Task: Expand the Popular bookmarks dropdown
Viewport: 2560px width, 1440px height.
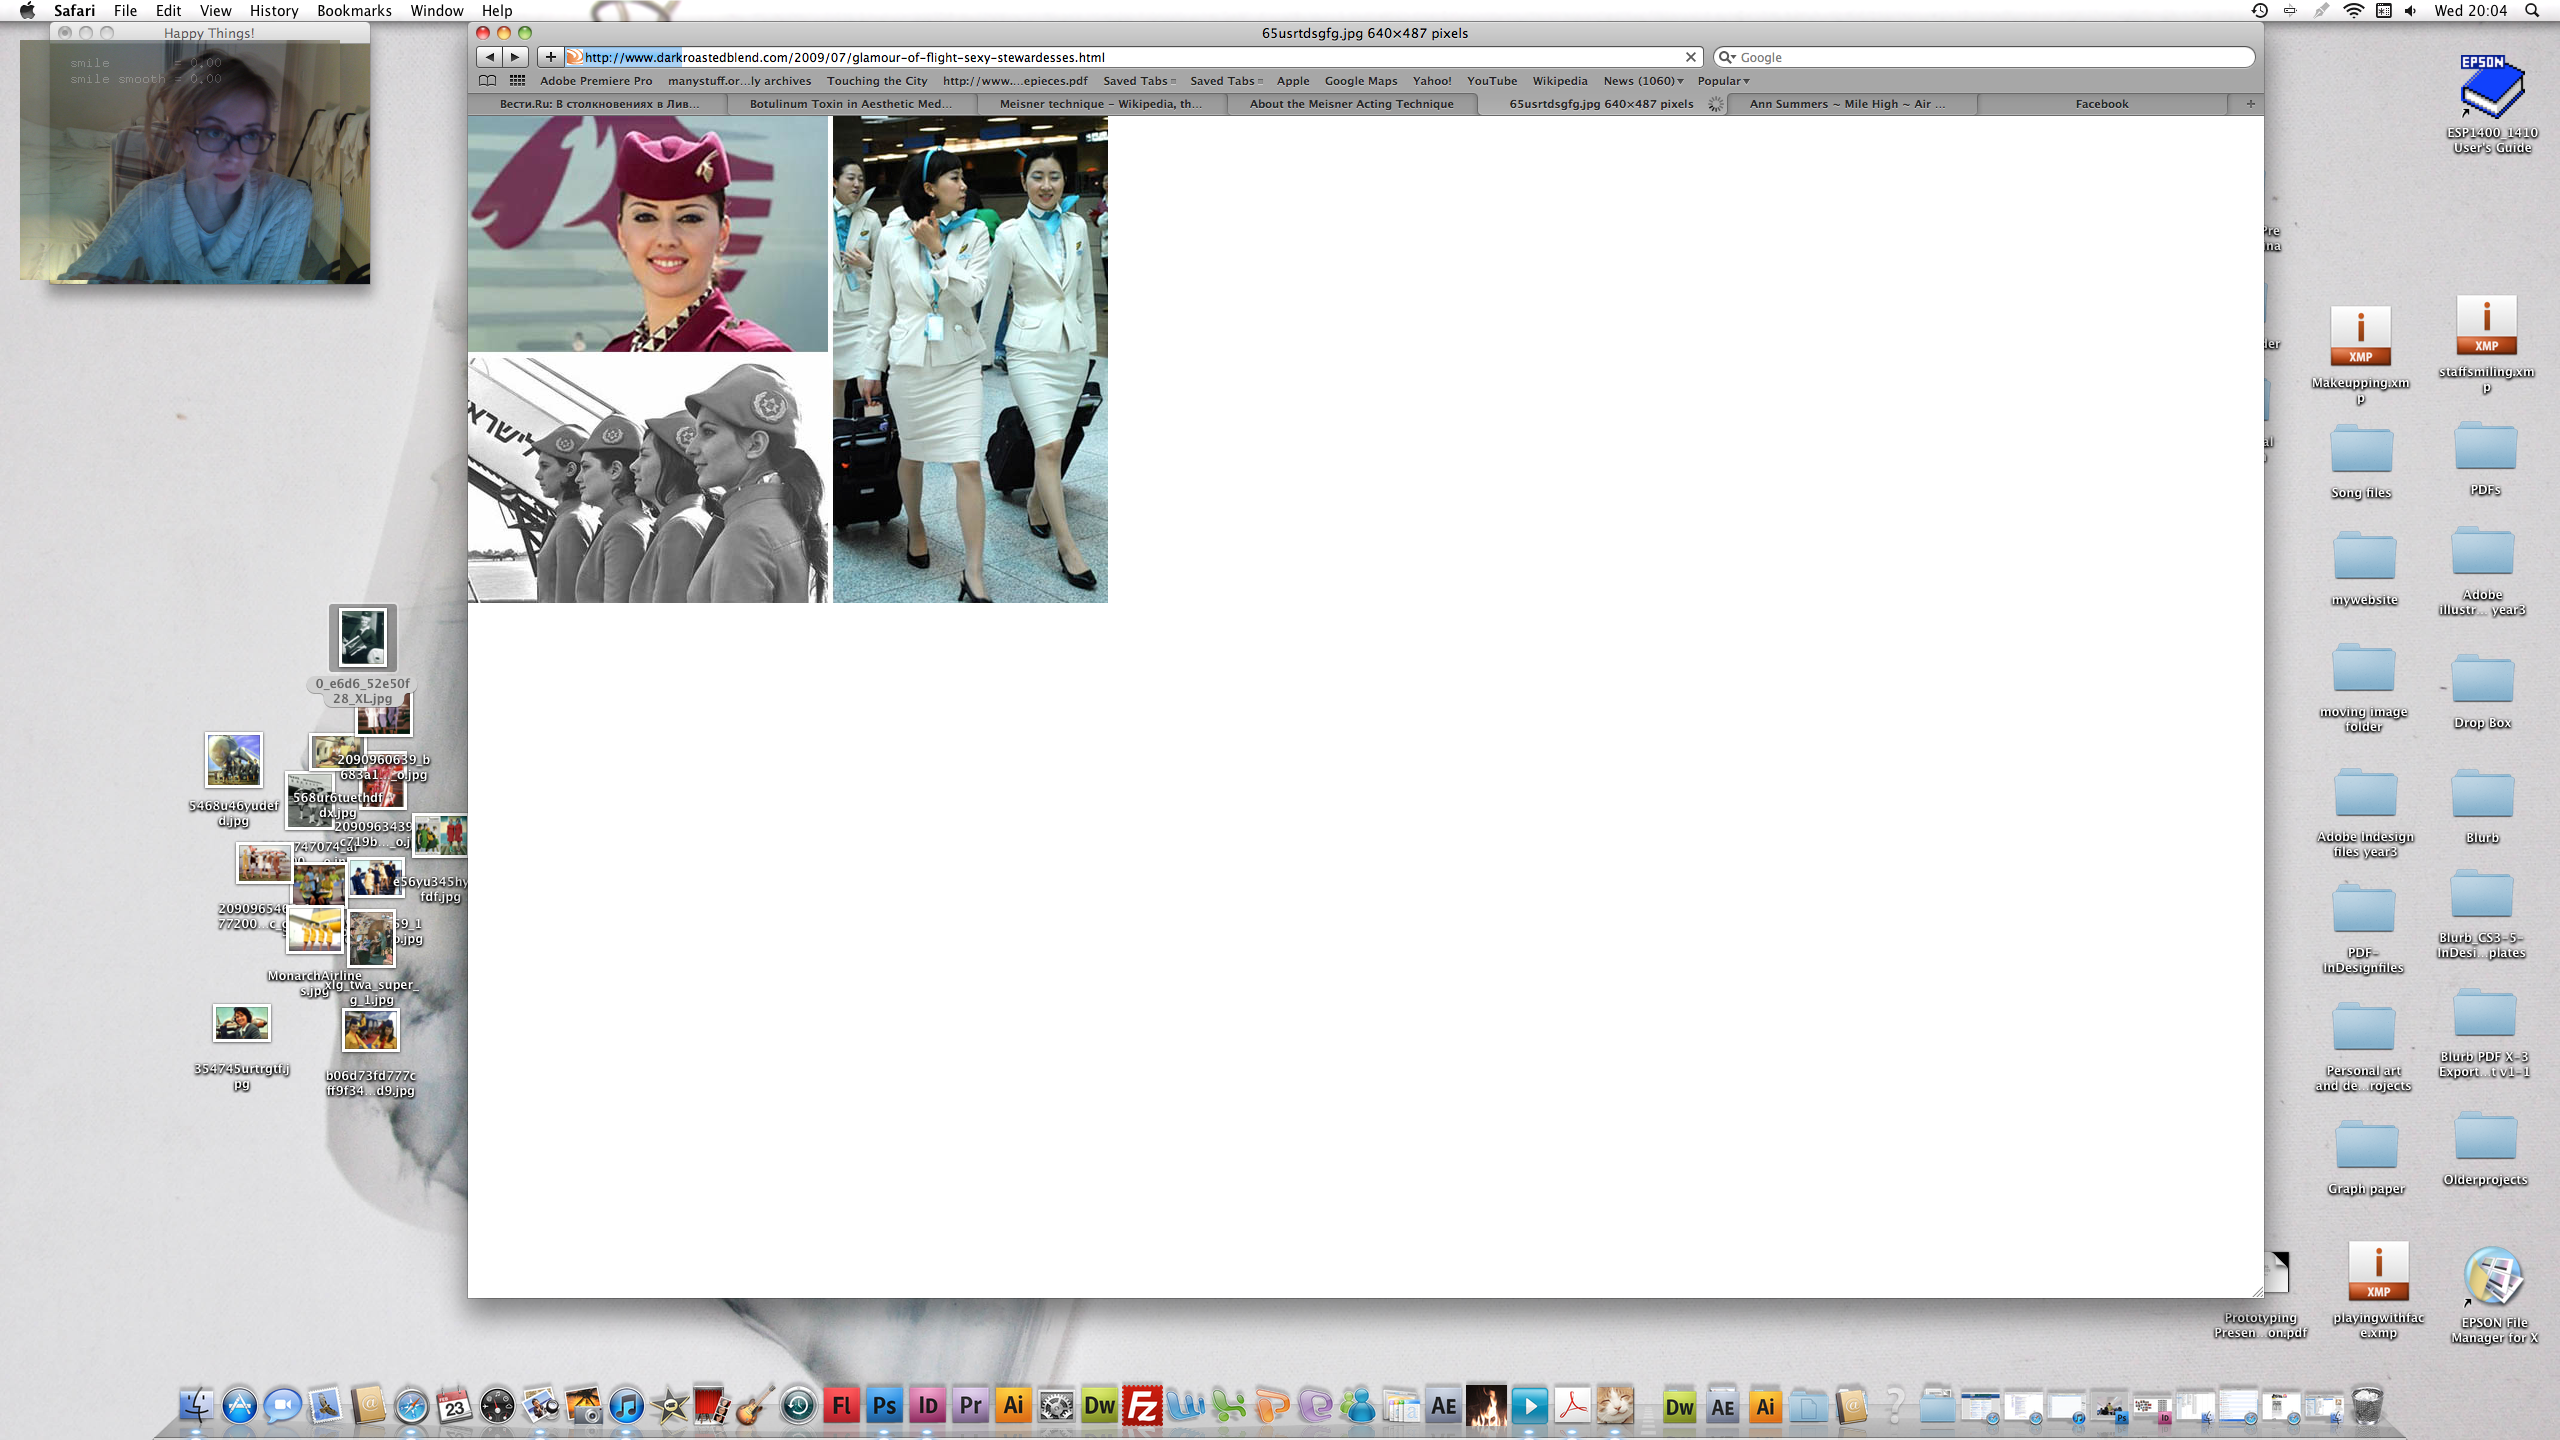Action: [1723, 81]
